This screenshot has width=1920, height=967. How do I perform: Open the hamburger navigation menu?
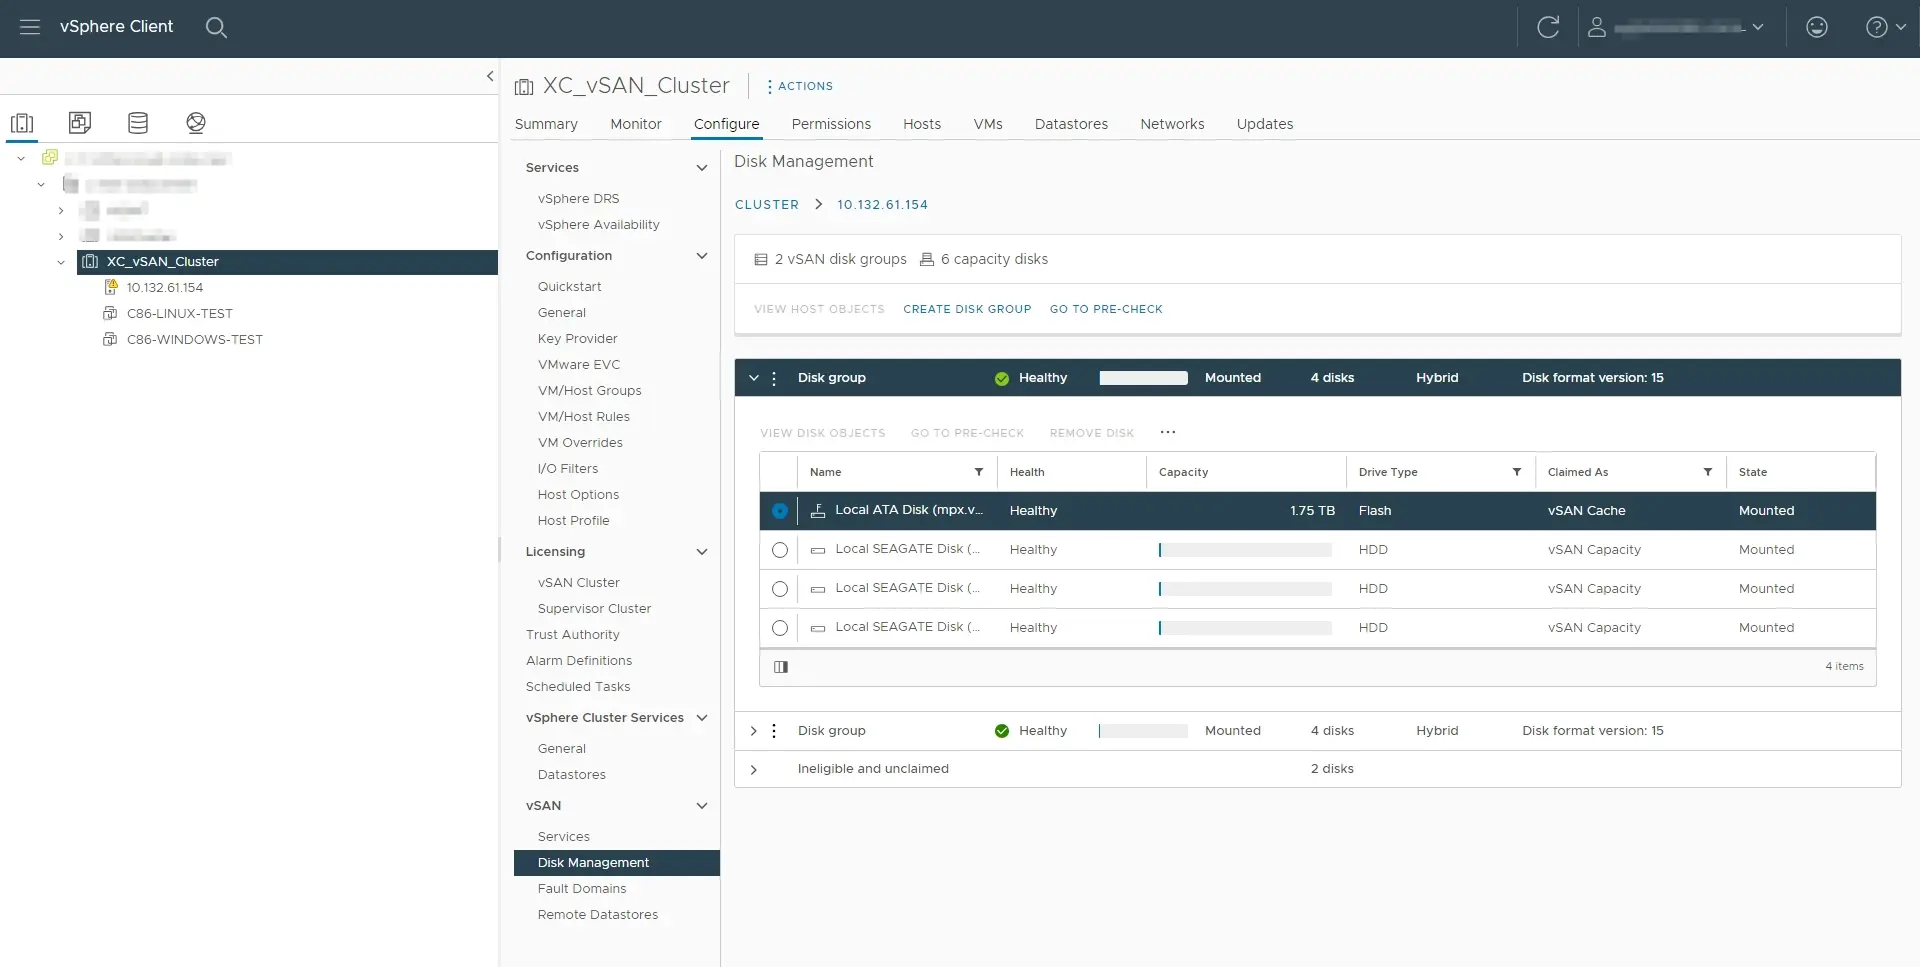coord(30,27)
